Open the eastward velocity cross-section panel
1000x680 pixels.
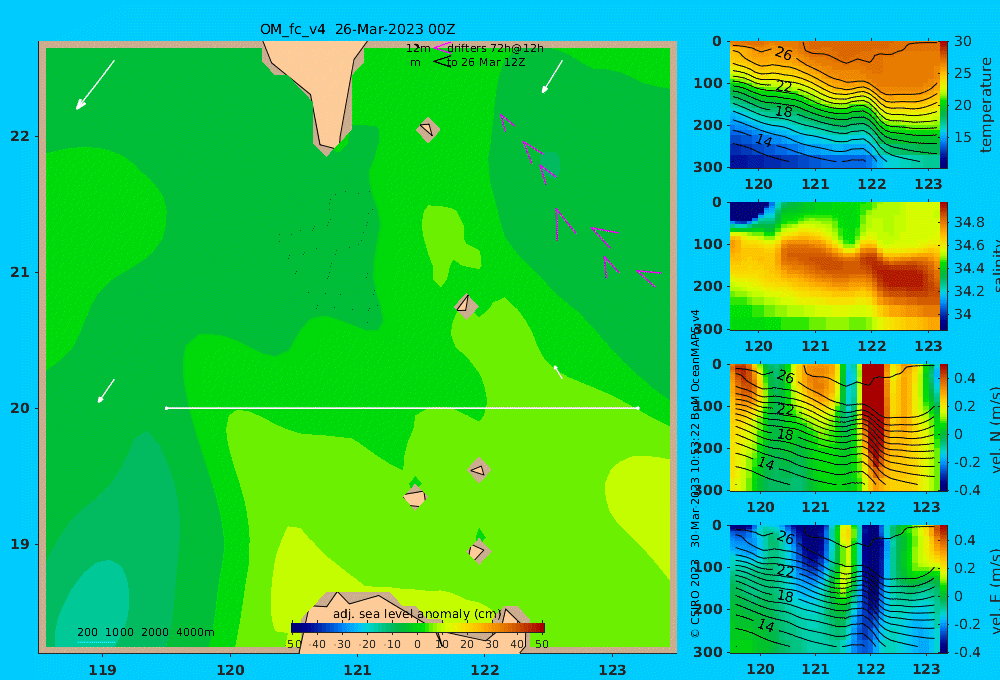(834, 589)
